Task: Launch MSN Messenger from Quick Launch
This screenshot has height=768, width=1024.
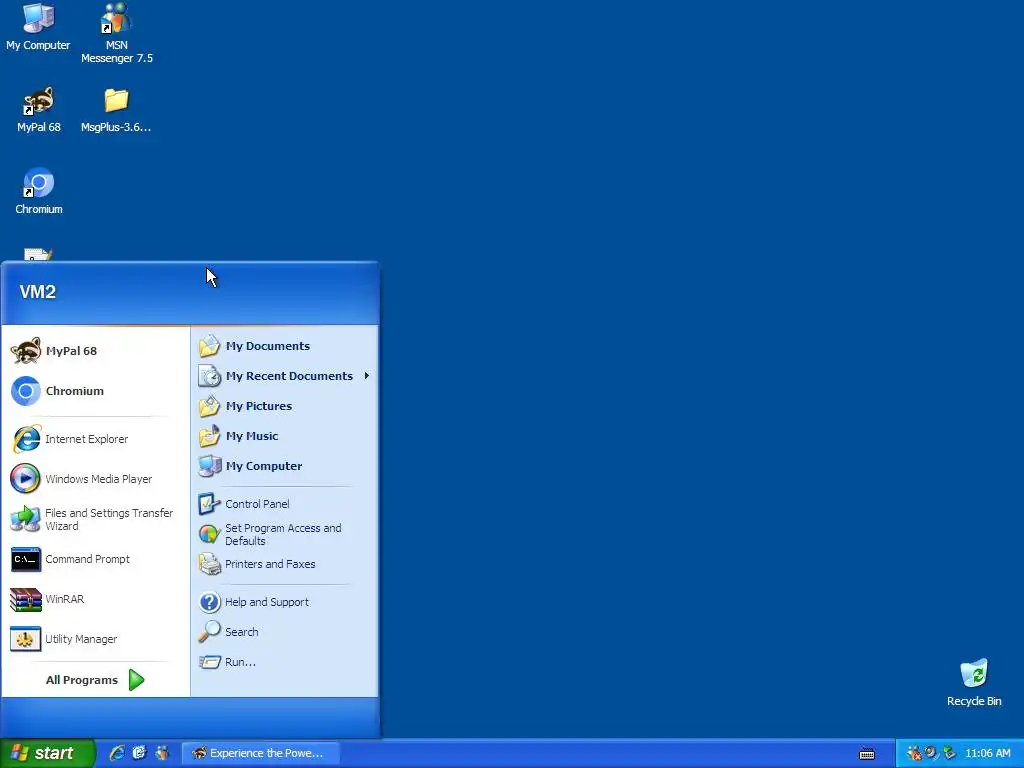Action: pos(162,753)
